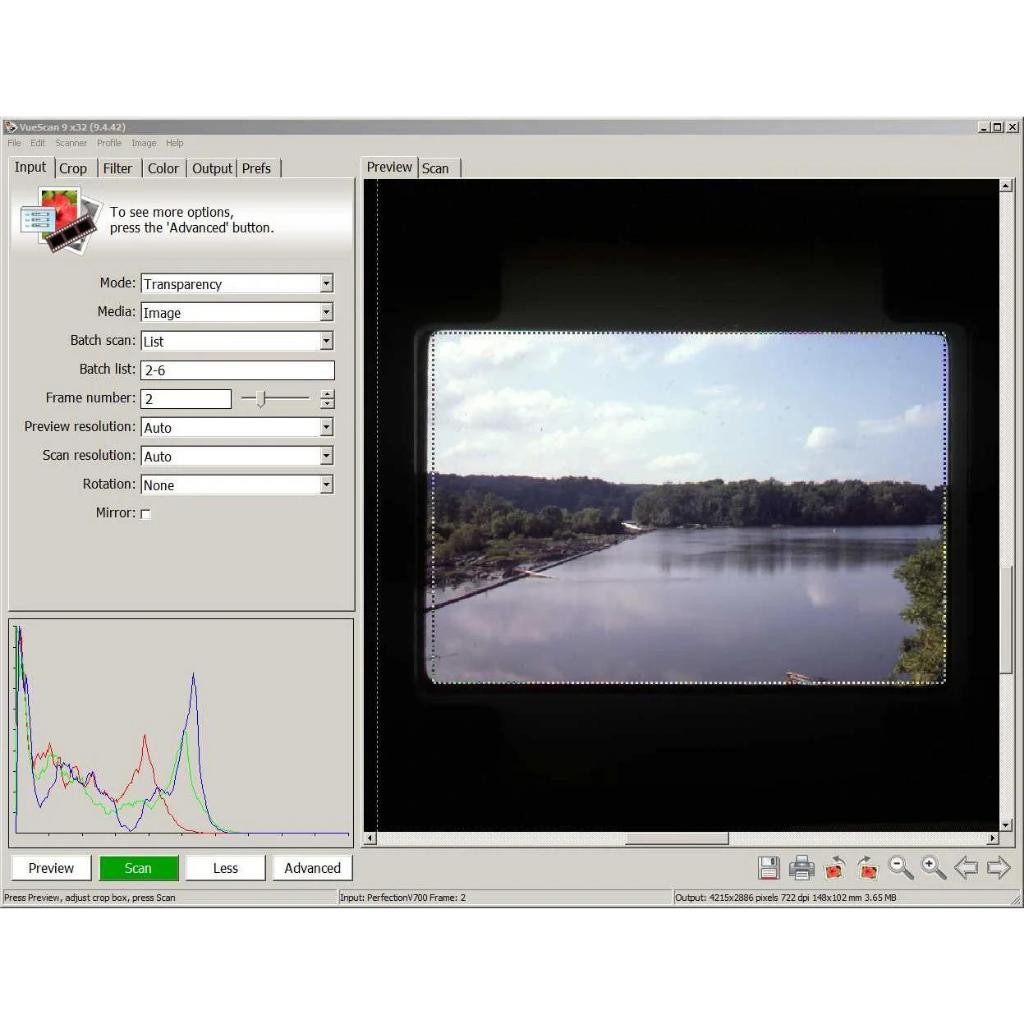Click the Frame number slider handle
The height and width of the screenshot is (1024, 1024).
pos(261,398)
